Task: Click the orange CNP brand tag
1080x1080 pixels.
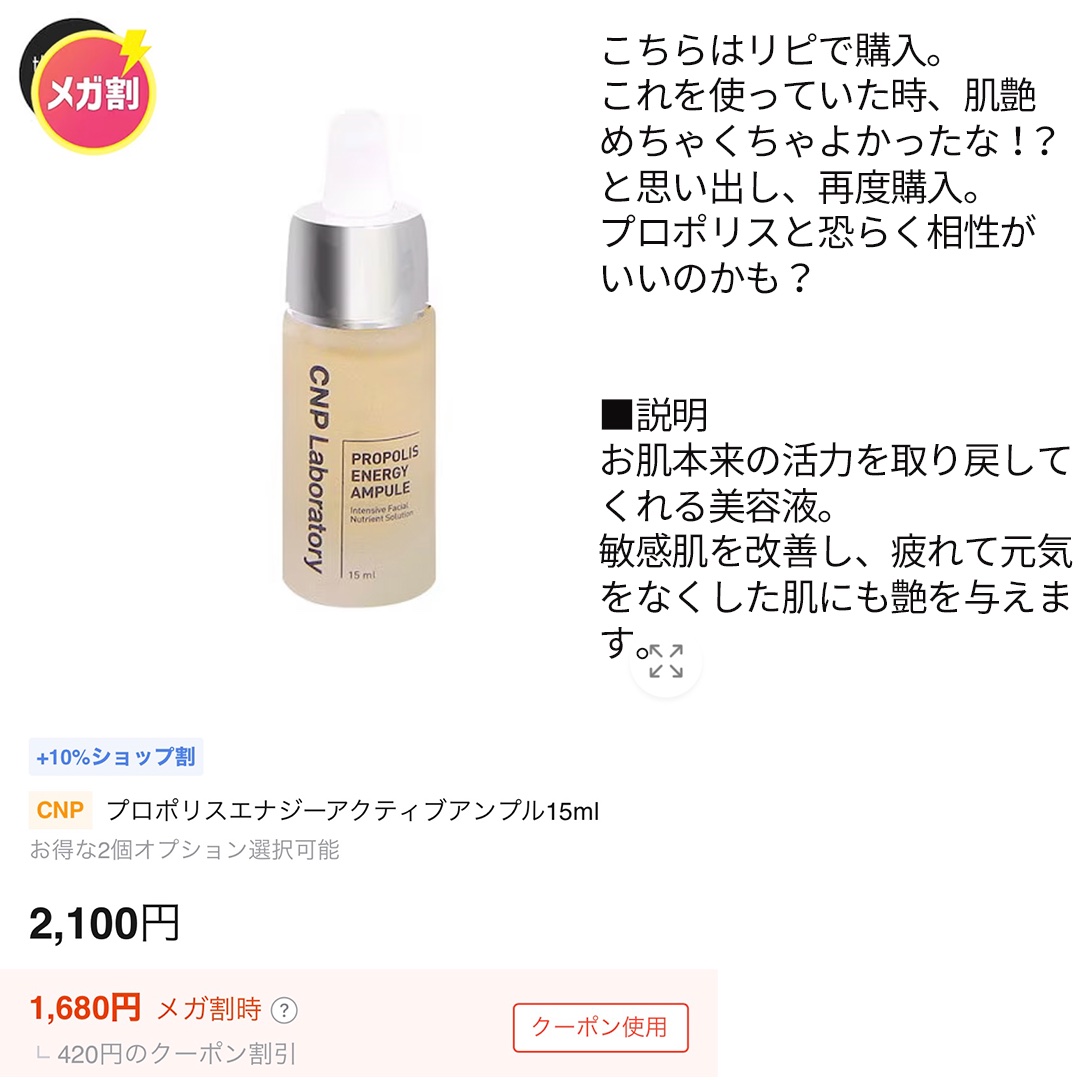Action: (60, 810)
